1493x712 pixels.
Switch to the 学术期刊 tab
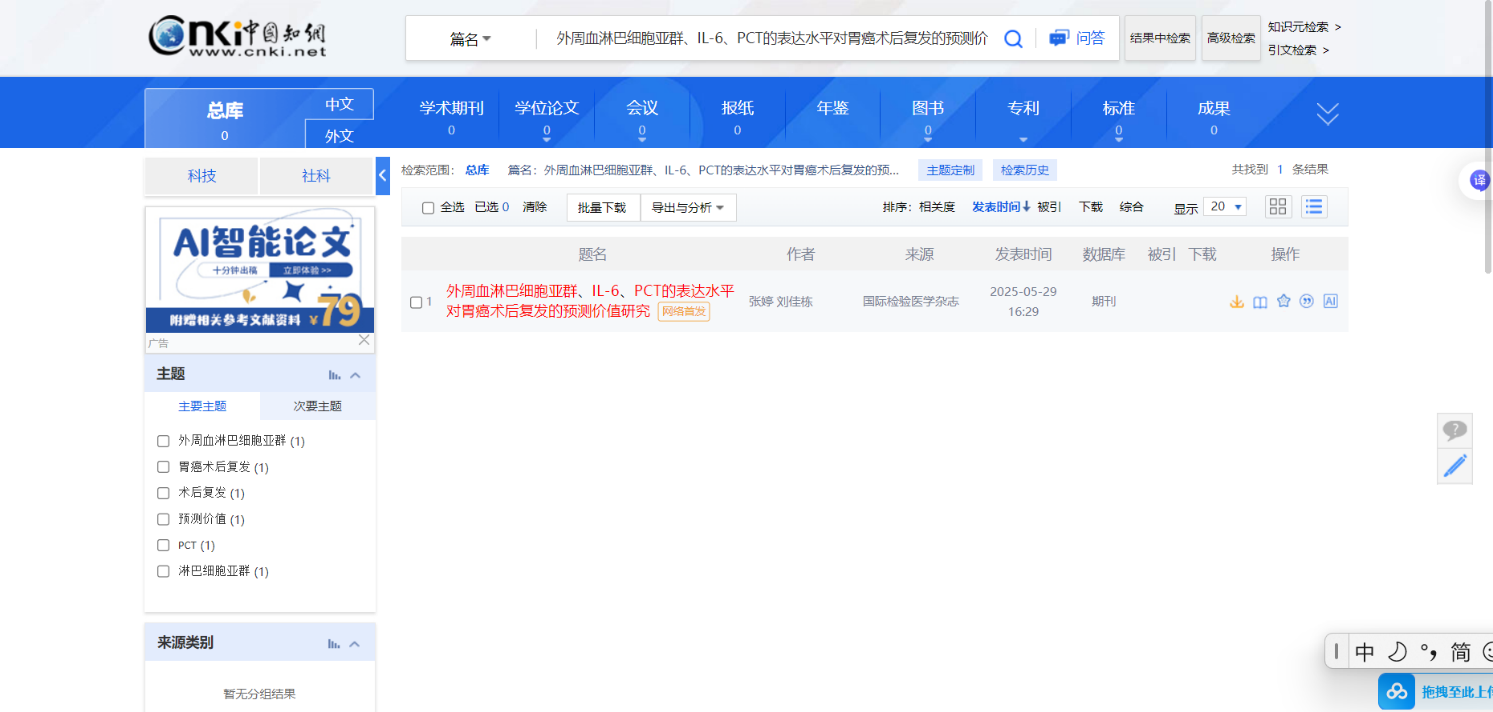[451, 116]
